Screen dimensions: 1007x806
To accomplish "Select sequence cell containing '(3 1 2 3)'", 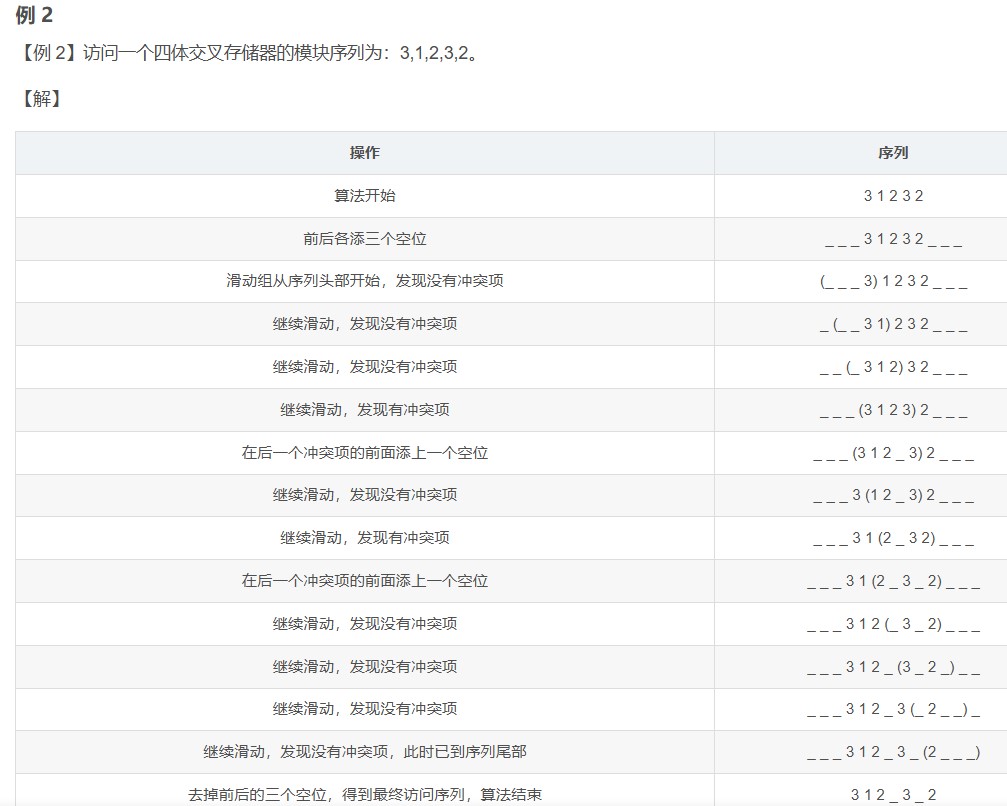I will click(x=892, y=410).
